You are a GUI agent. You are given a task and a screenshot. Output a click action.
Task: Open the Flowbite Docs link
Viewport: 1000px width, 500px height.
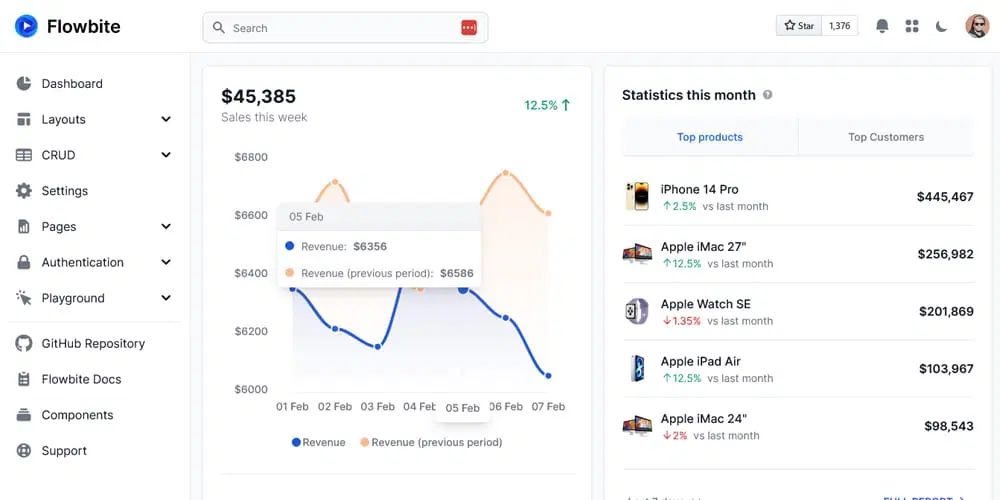coord(81,379)
